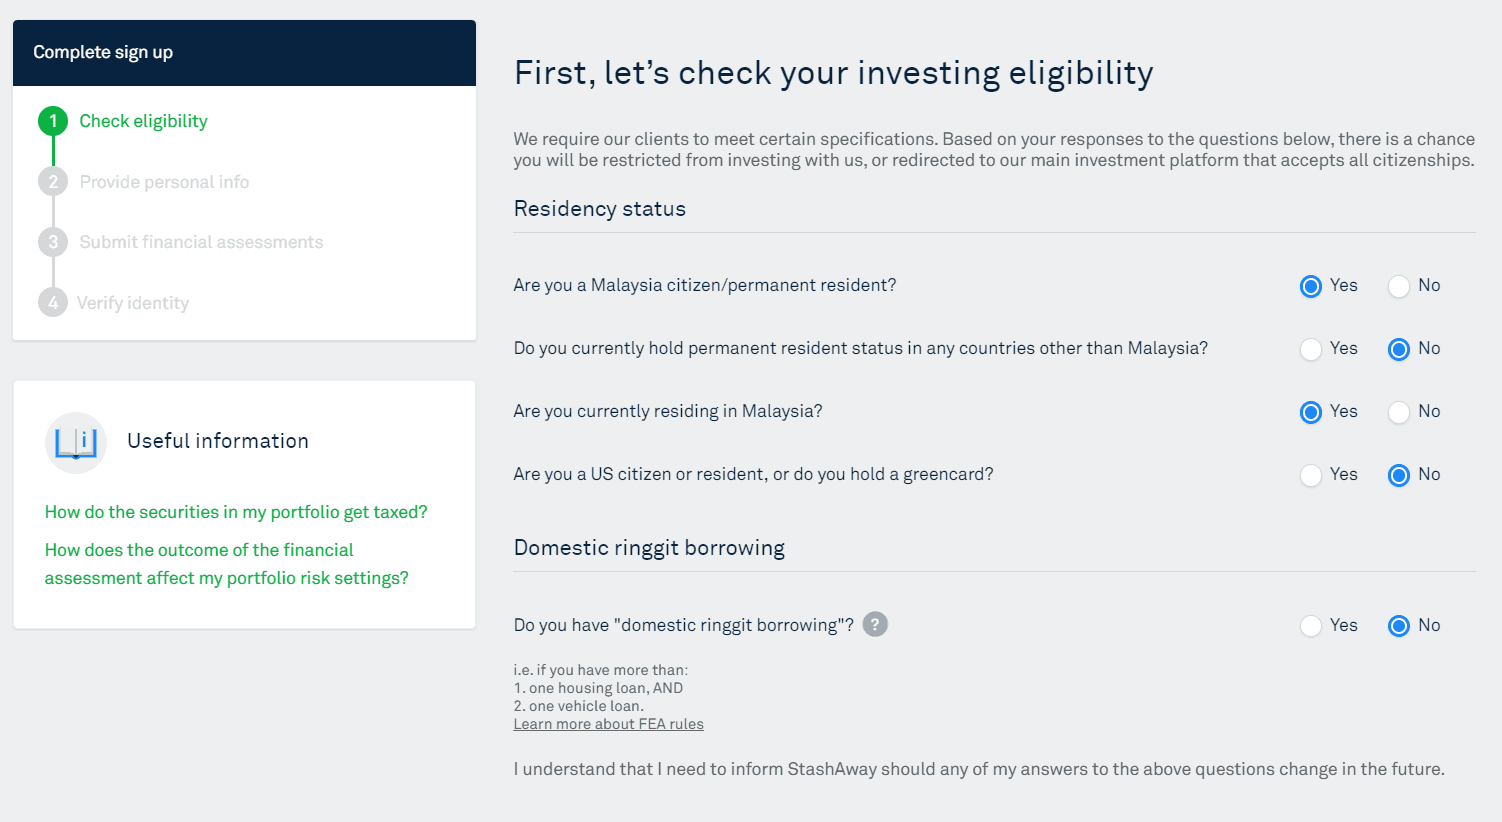Click the Useful information book icon
Screen dimensions: 1502x822
point(76,442)
